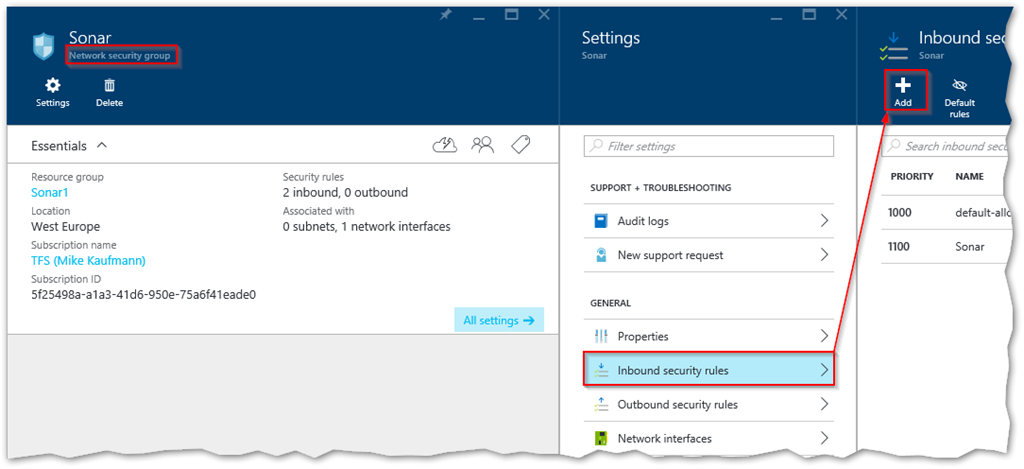
Task: Expand Properties chevron in Settings
Action: pos(824,337)
